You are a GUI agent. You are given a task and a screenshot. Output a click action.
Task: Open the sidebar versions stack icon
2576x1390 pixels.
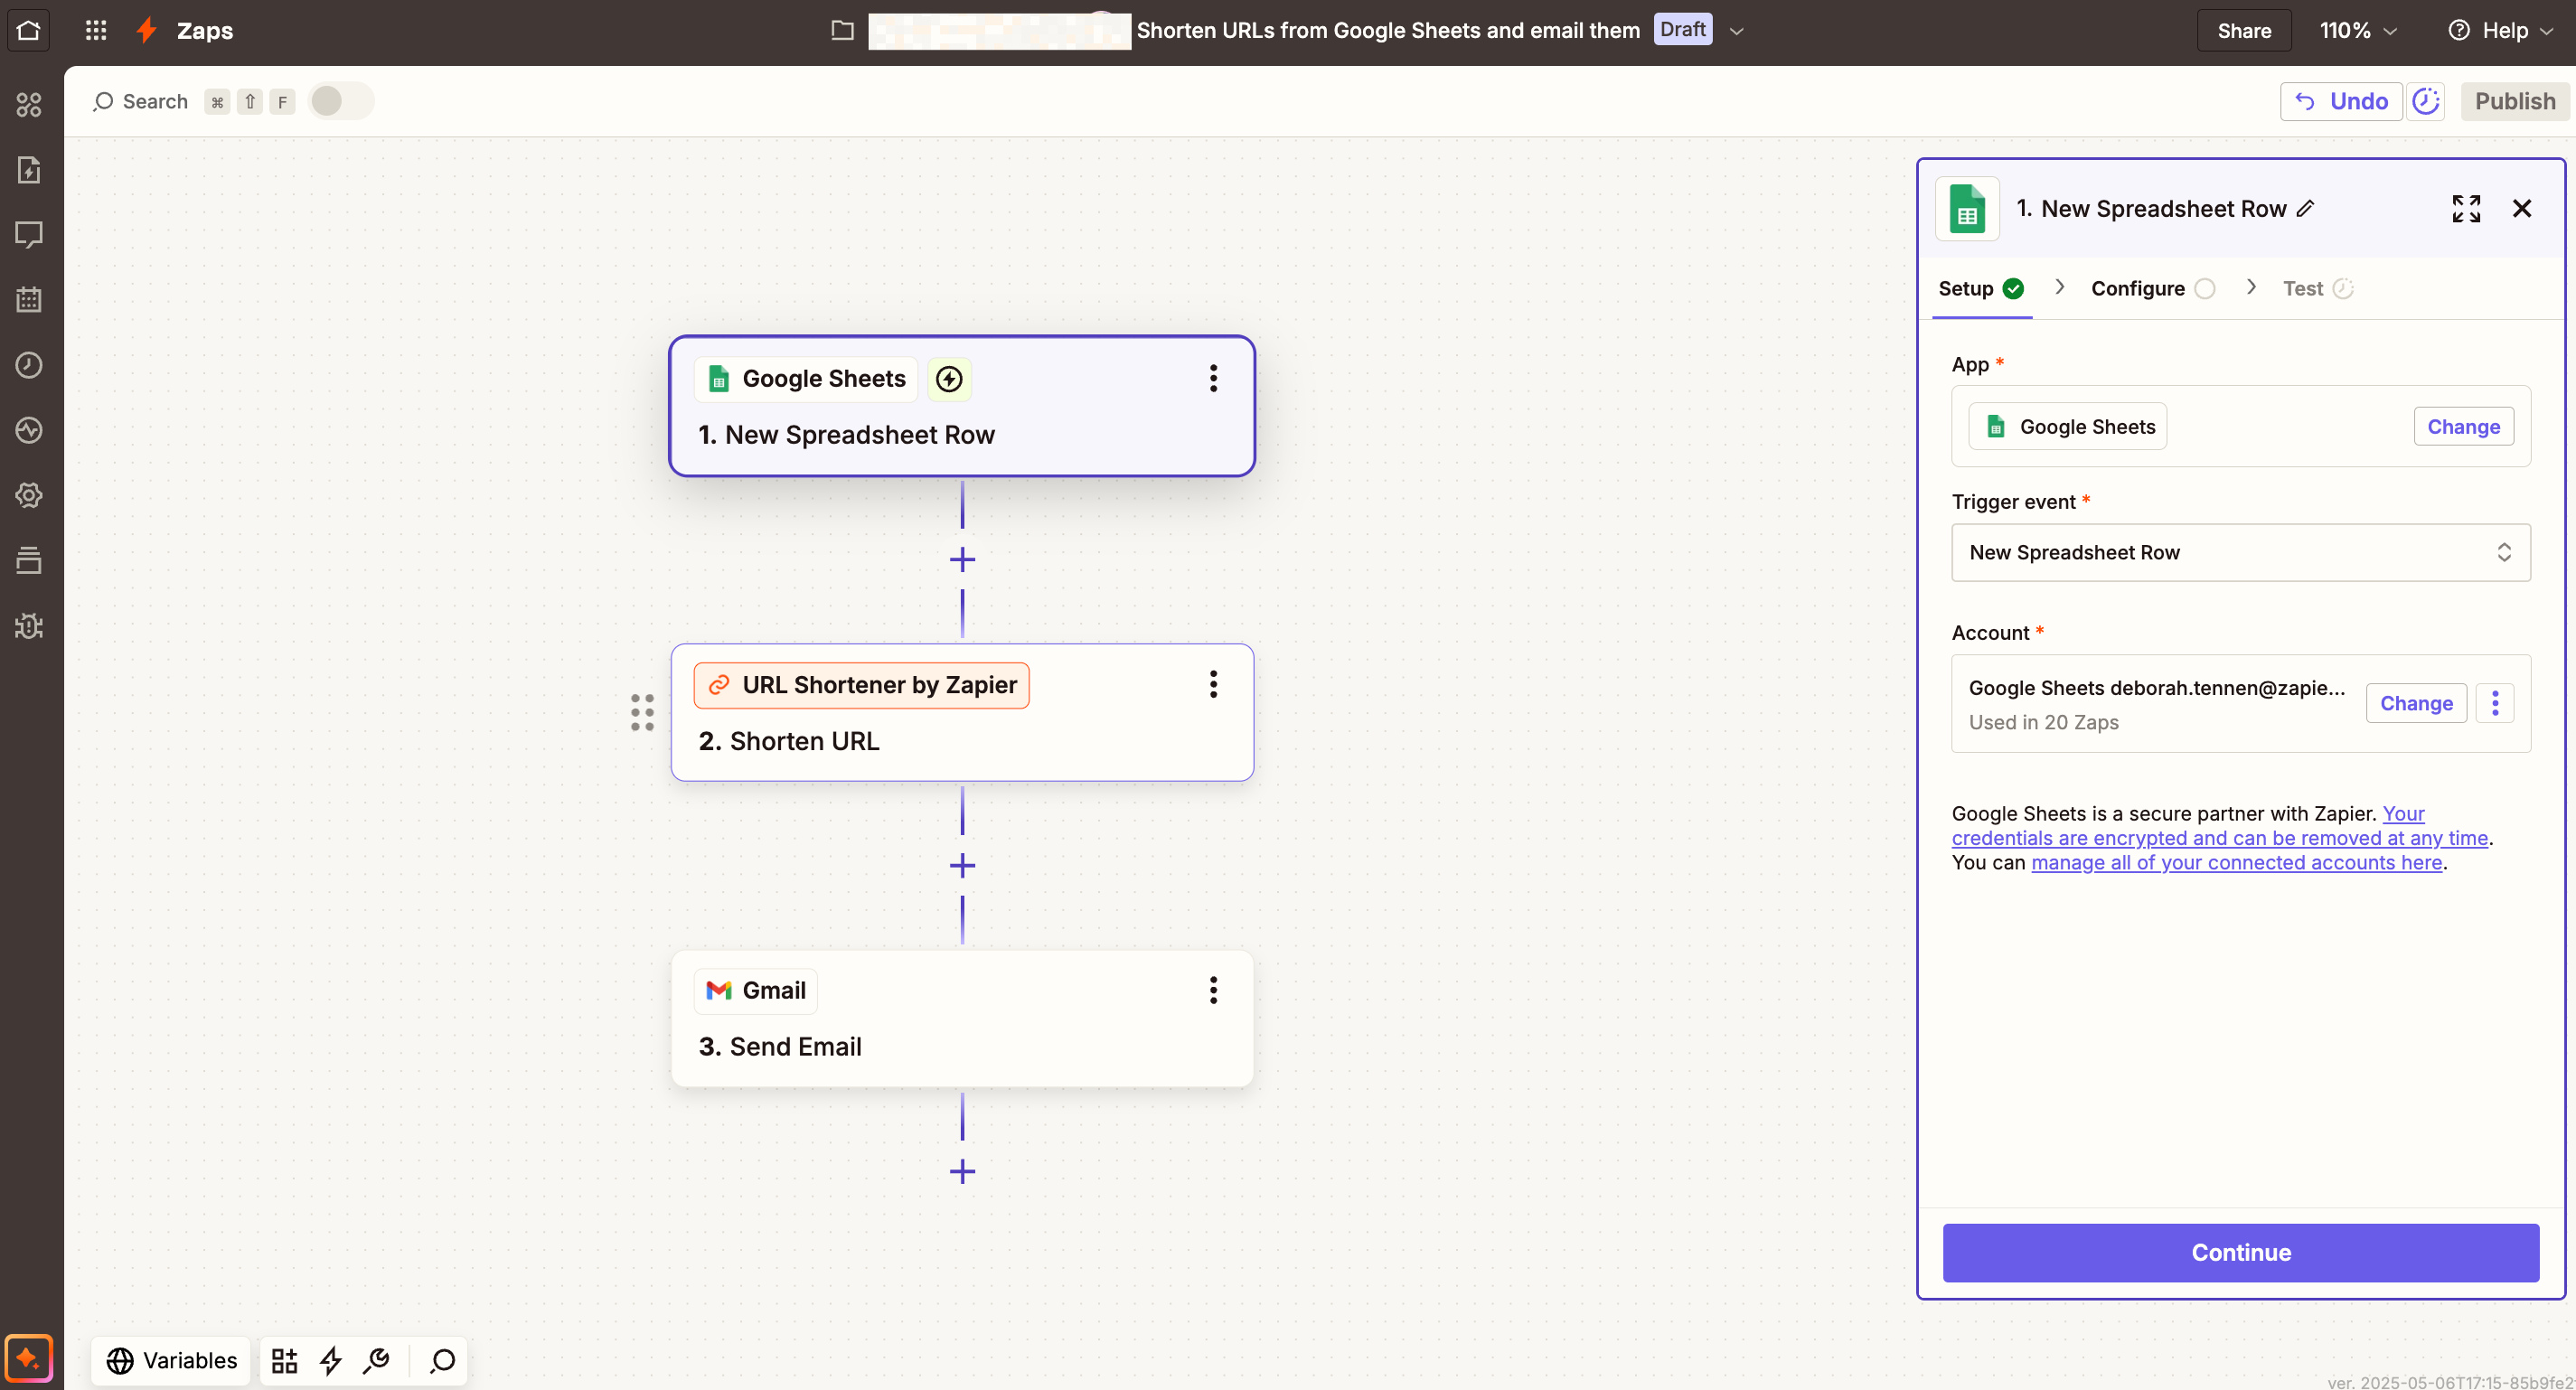point(29,560)
